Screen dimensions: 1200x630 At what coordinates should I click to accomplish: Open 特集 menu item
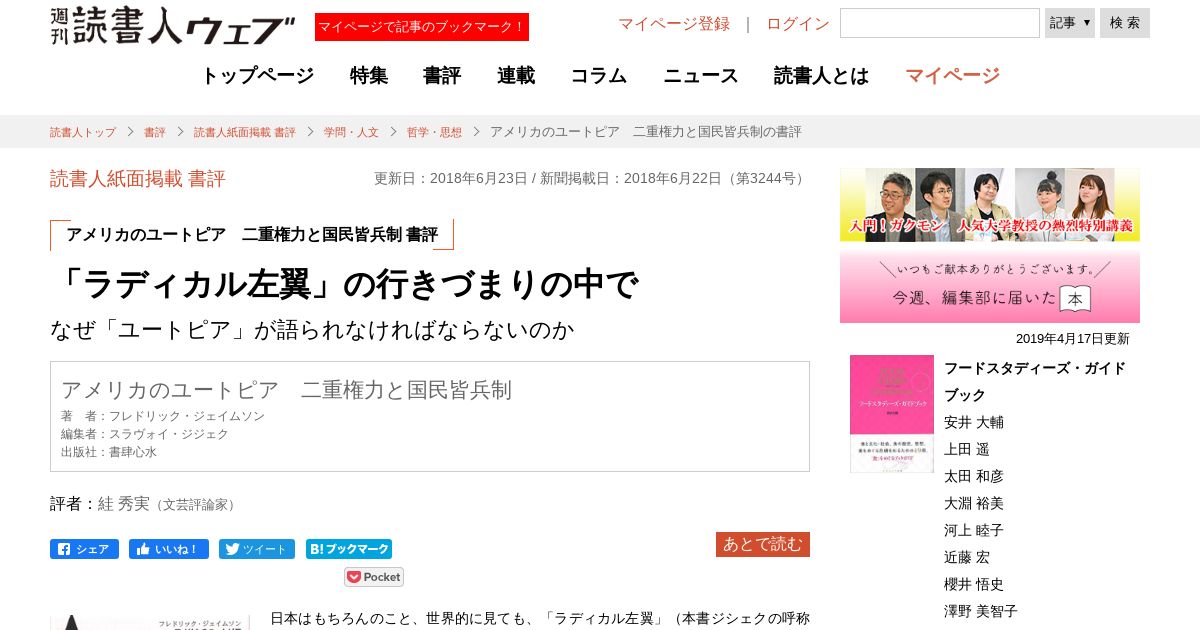click(369, 75)
